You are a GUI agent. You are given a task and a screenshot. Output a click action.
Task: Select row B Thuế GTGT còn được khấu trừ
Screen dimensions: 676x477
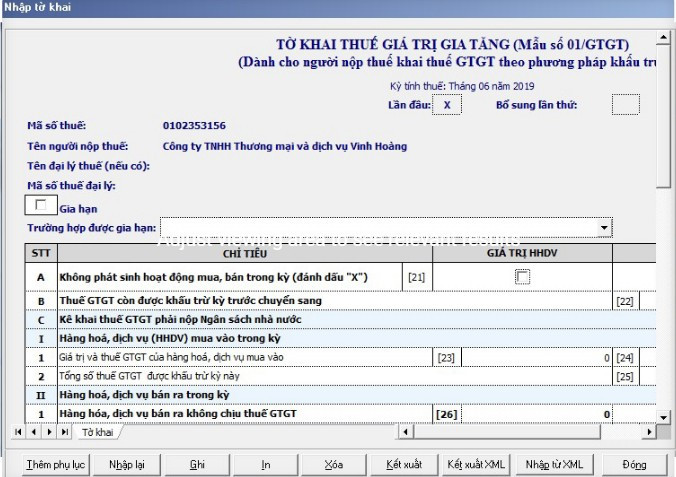tap(341, 301)
